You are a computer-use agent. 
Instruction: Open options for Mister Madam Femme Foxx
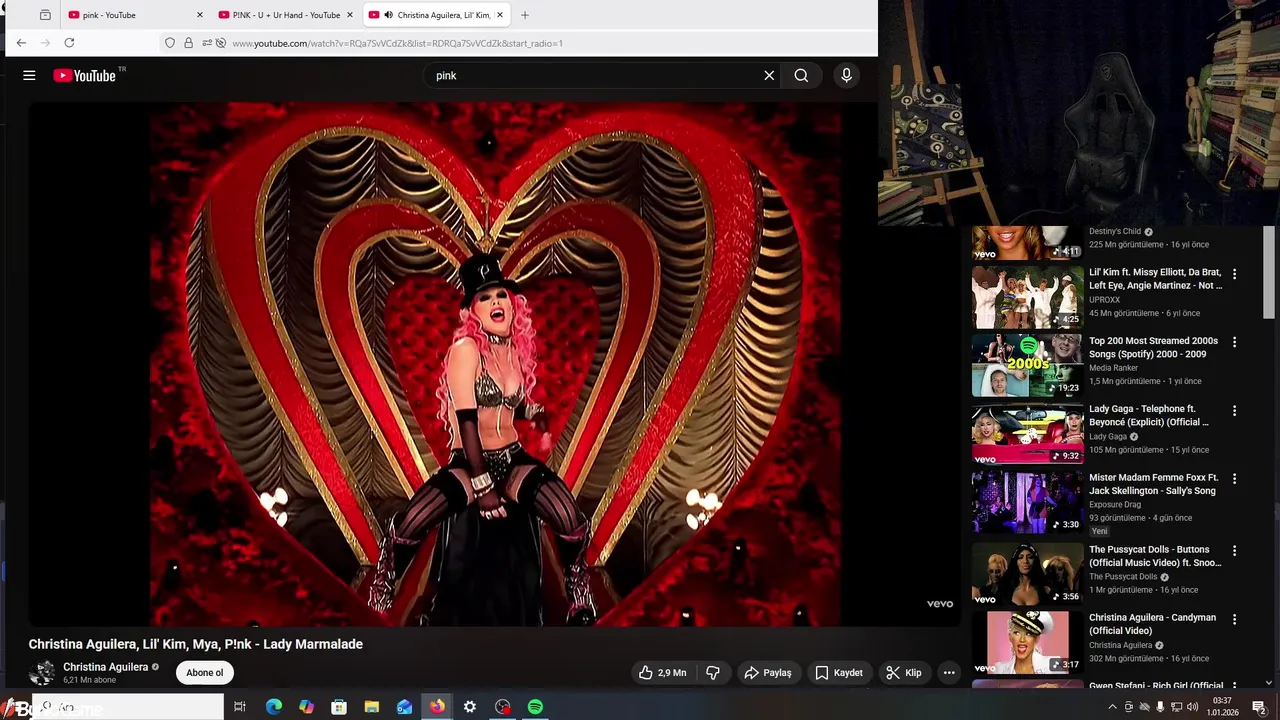click(1234, 479)
